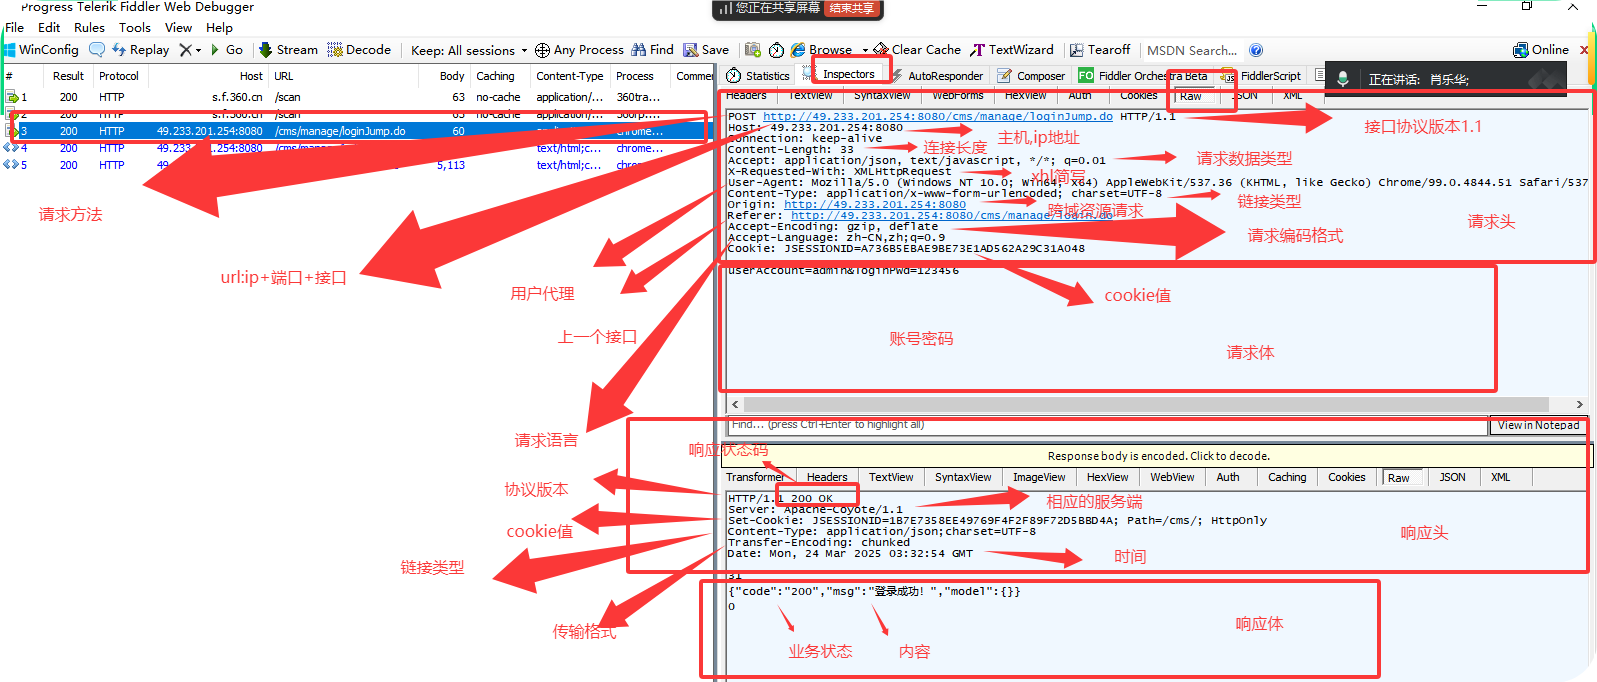Open the File menu
This screenshot has height=682, width=1597.
click(14, 28)
